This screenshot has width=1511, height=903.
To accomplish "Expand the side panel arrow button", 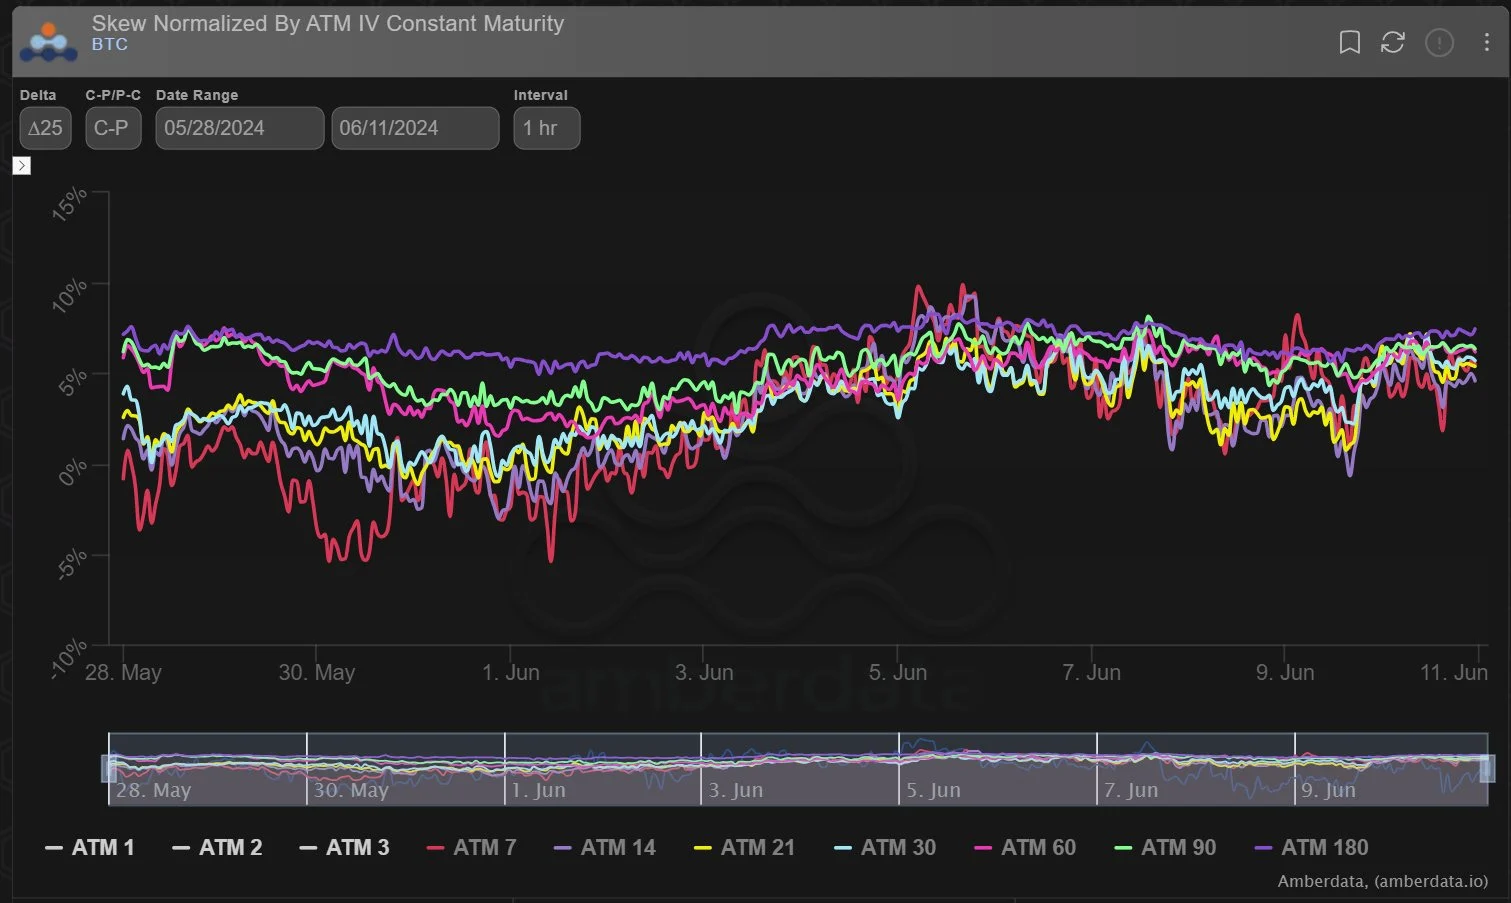I will tap(22, 165).
